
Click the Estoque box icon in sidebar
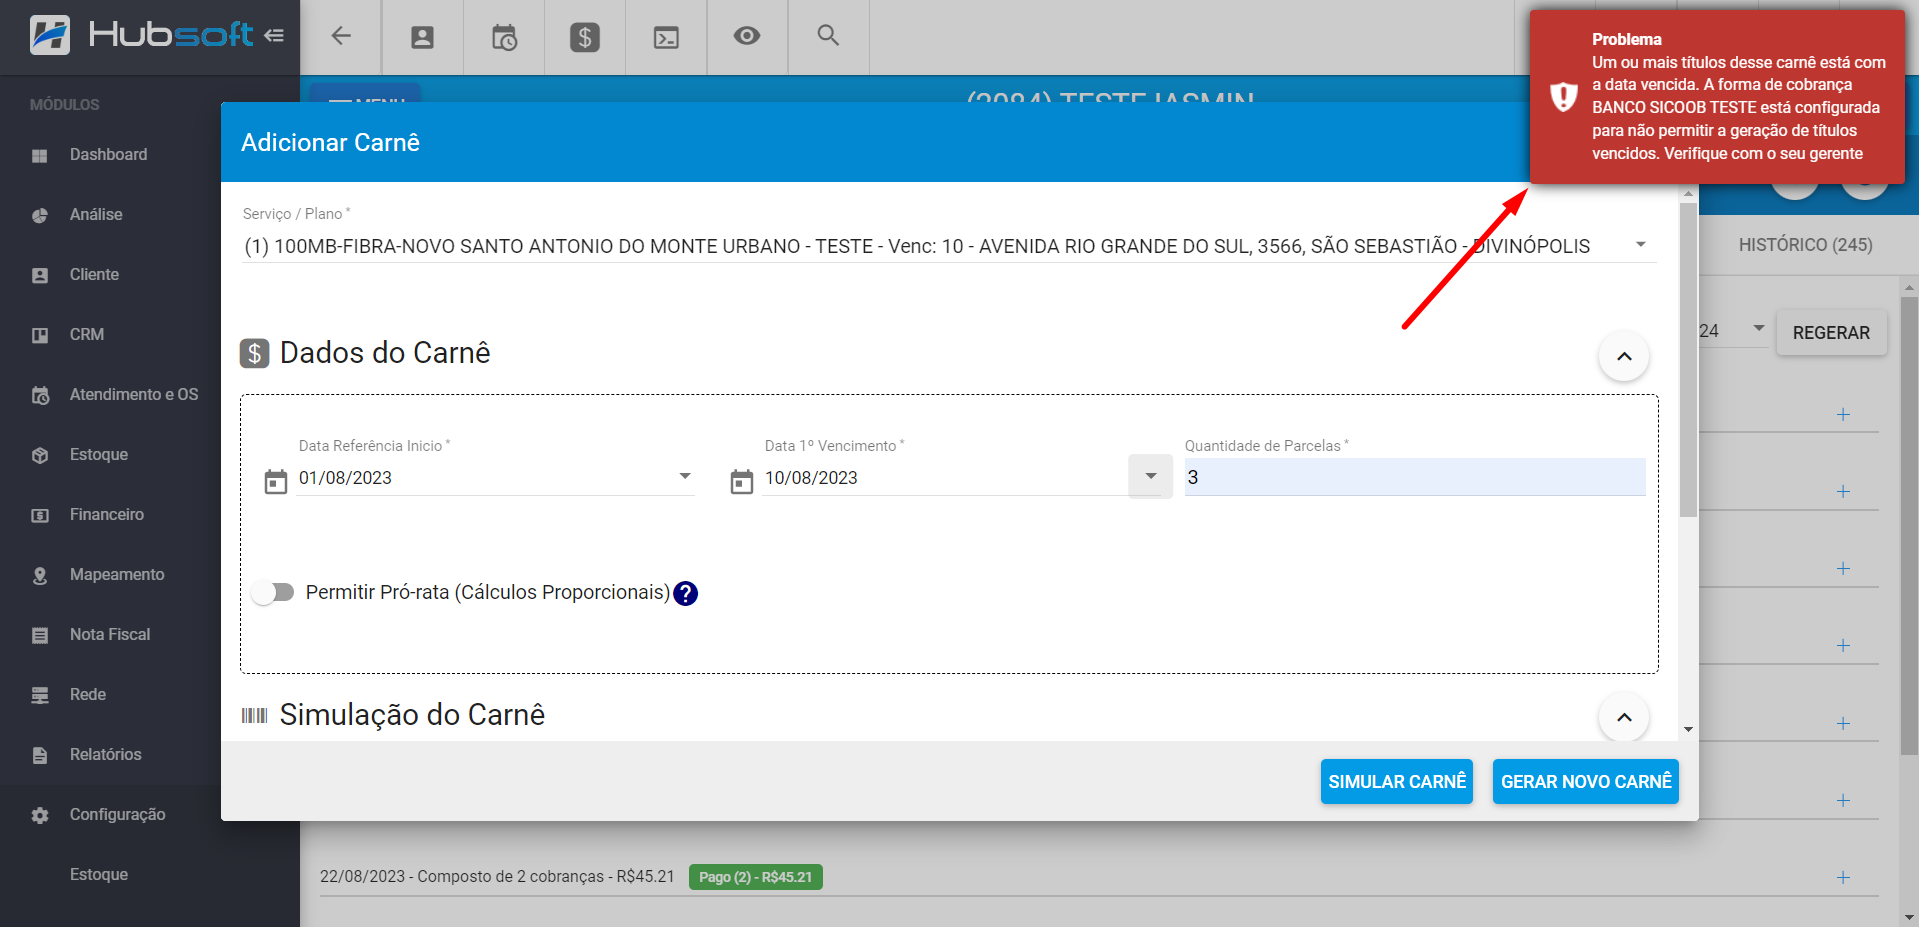40,455
